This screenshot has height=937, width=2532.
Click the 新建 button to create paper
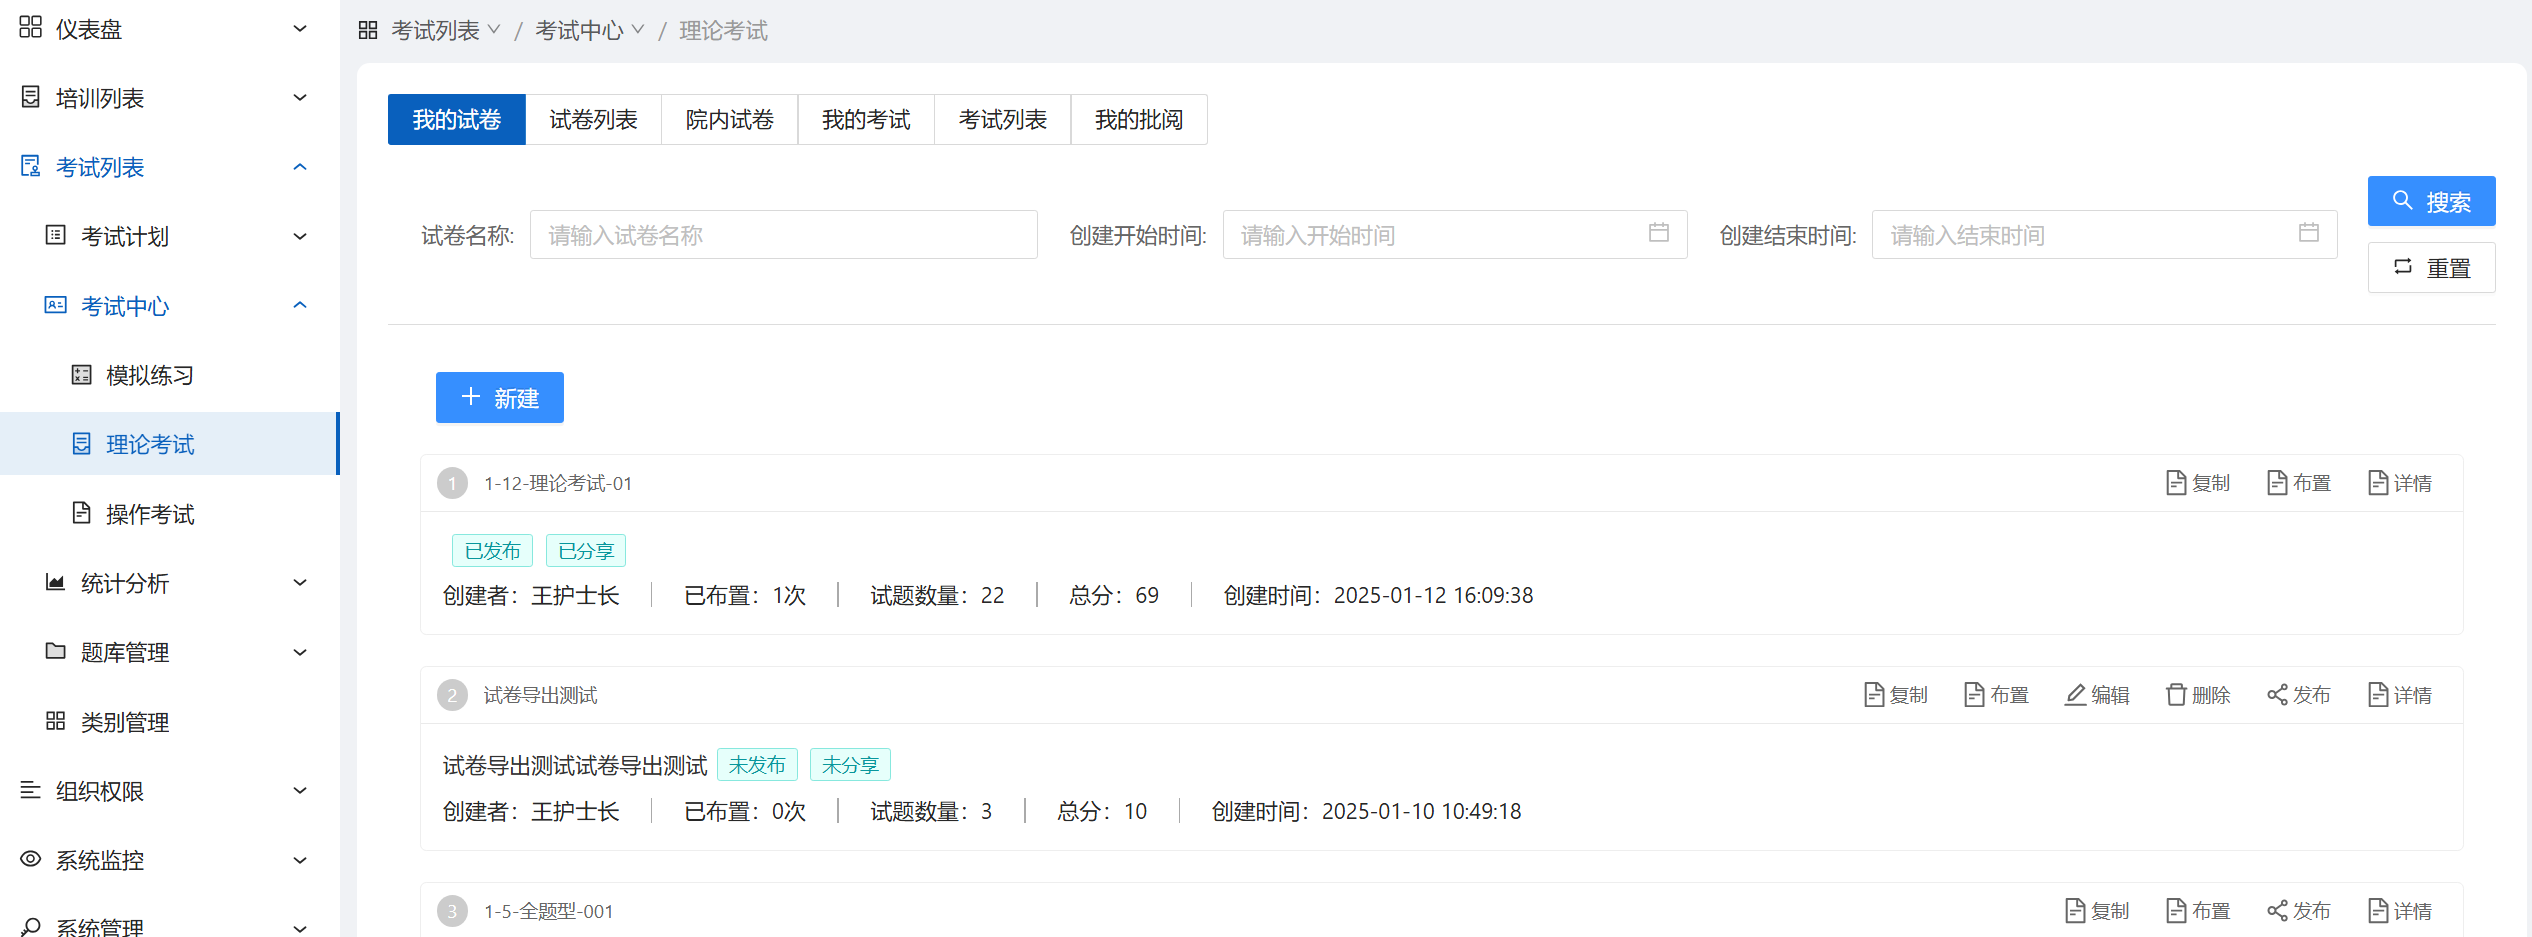point(499,398)
